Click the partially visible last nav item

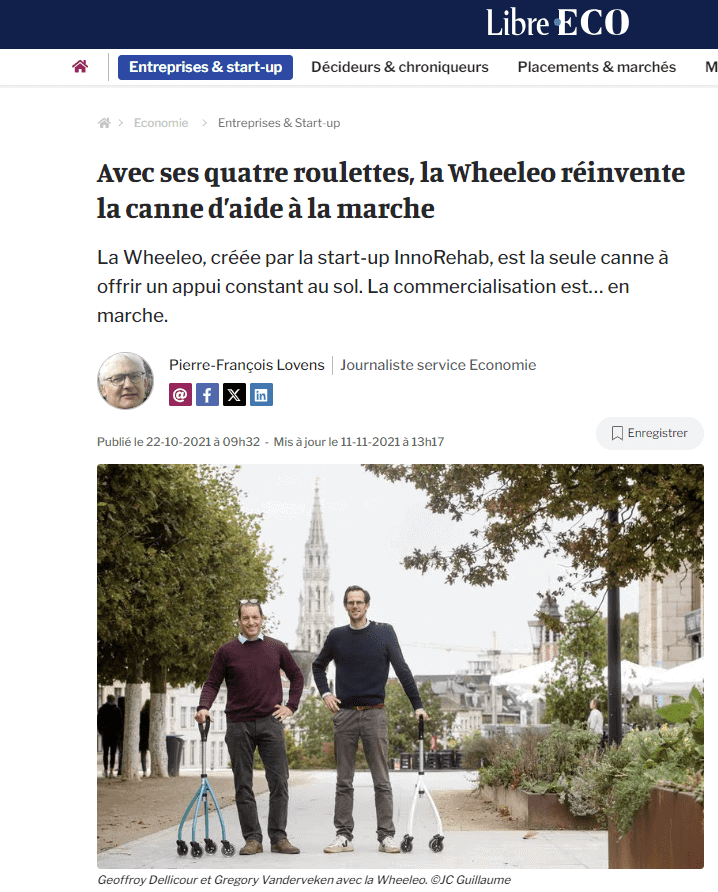(x=711, y=67)
